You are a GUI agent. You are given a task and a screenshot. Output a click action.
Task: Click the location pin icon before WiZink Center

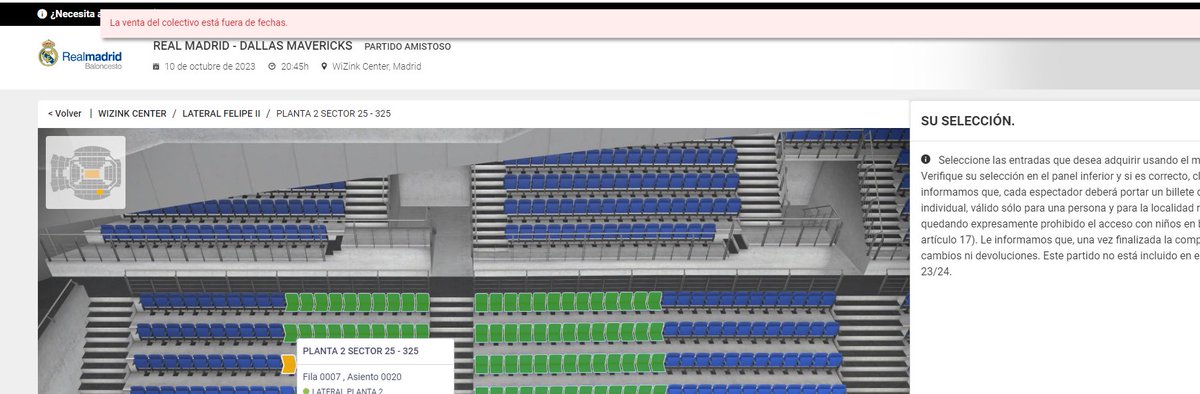(324, 67)
